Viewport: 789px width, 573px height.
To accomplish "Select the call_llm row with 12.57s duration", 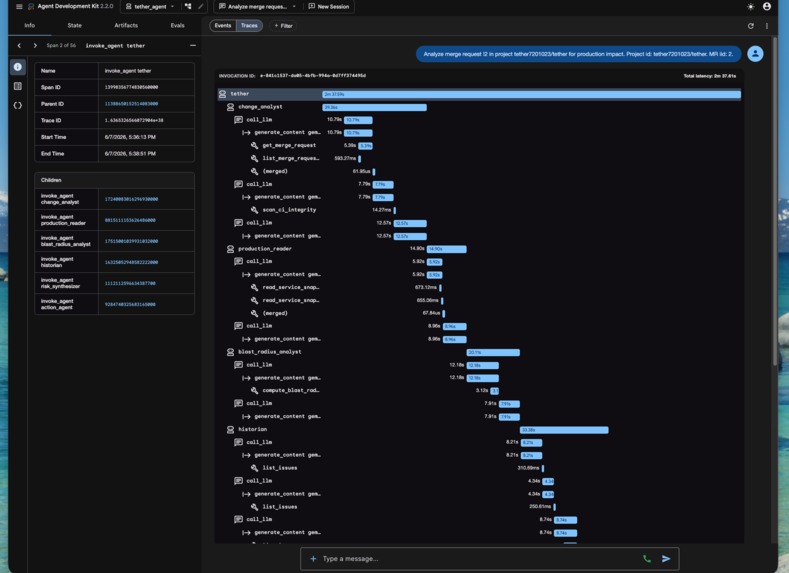I will click(479, 223).
